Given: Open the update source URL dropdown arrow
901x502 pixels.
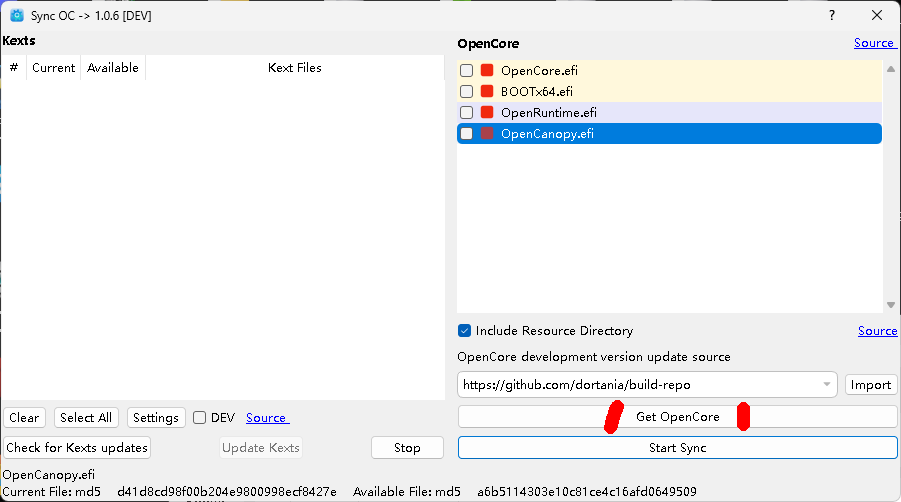Looking at the screenshot, I should point(826,384).
